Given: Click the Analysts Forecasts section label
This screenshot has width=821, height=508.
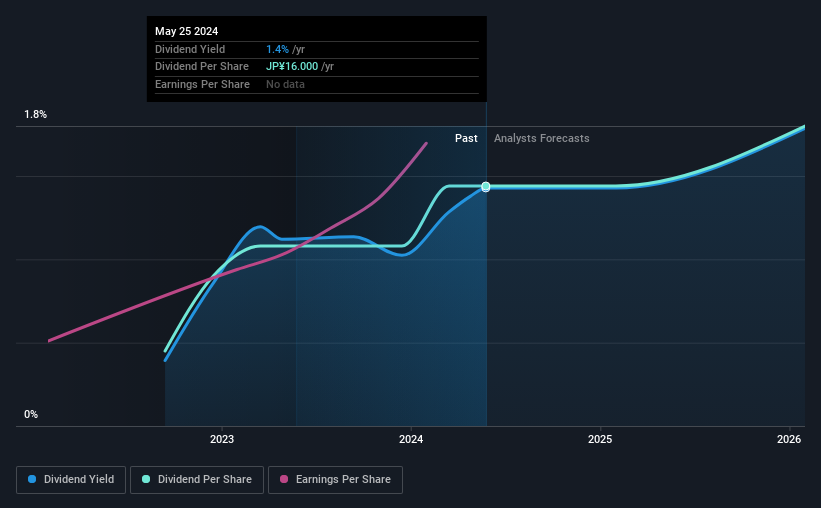Looking at the screenshot, I should click(x=541, y=138).
